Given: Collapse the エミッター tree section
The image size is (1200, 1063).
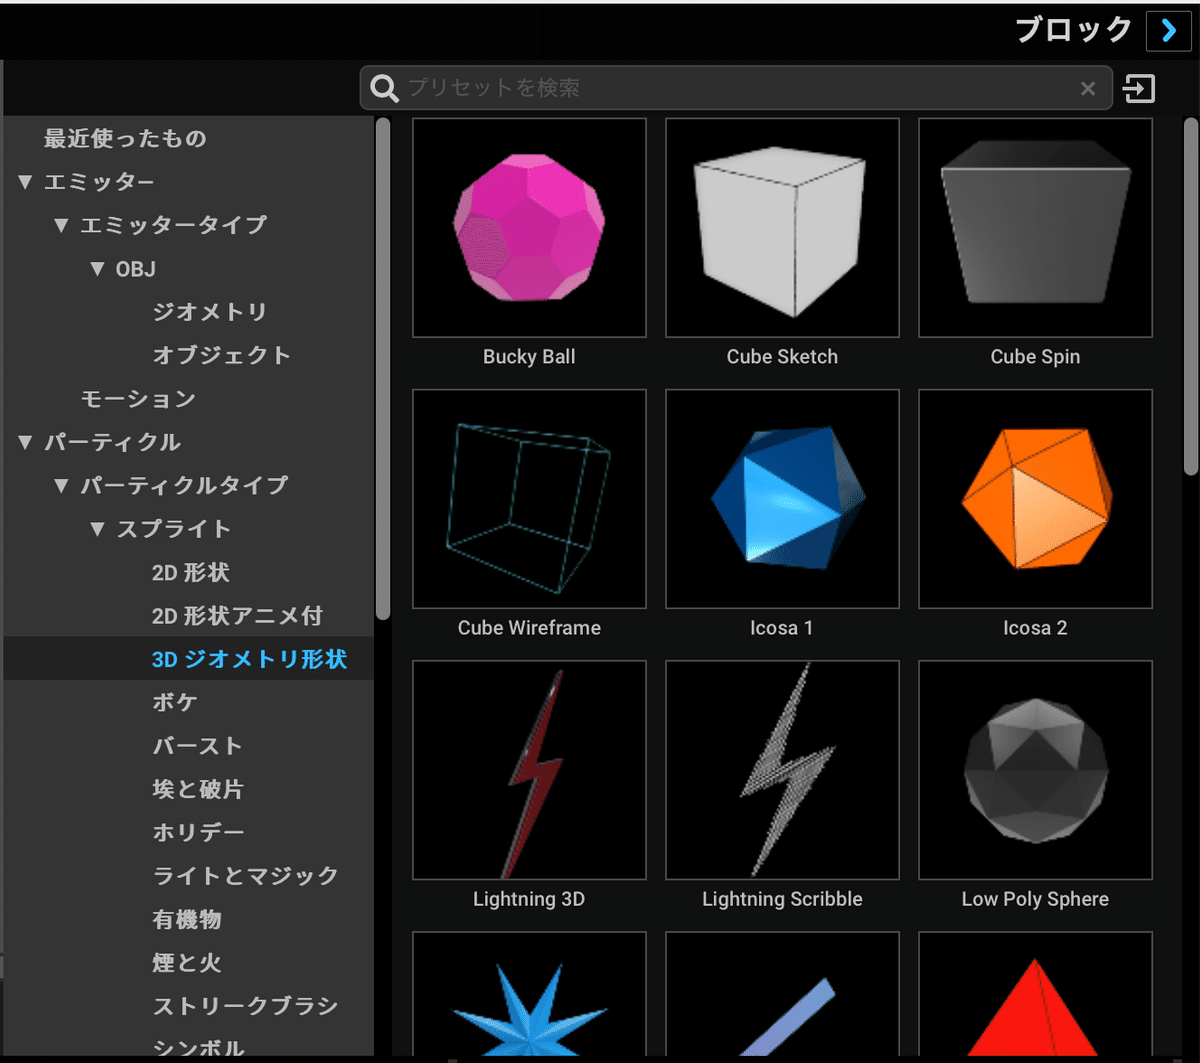Looking at the screenshot, I should coord(24,182).
